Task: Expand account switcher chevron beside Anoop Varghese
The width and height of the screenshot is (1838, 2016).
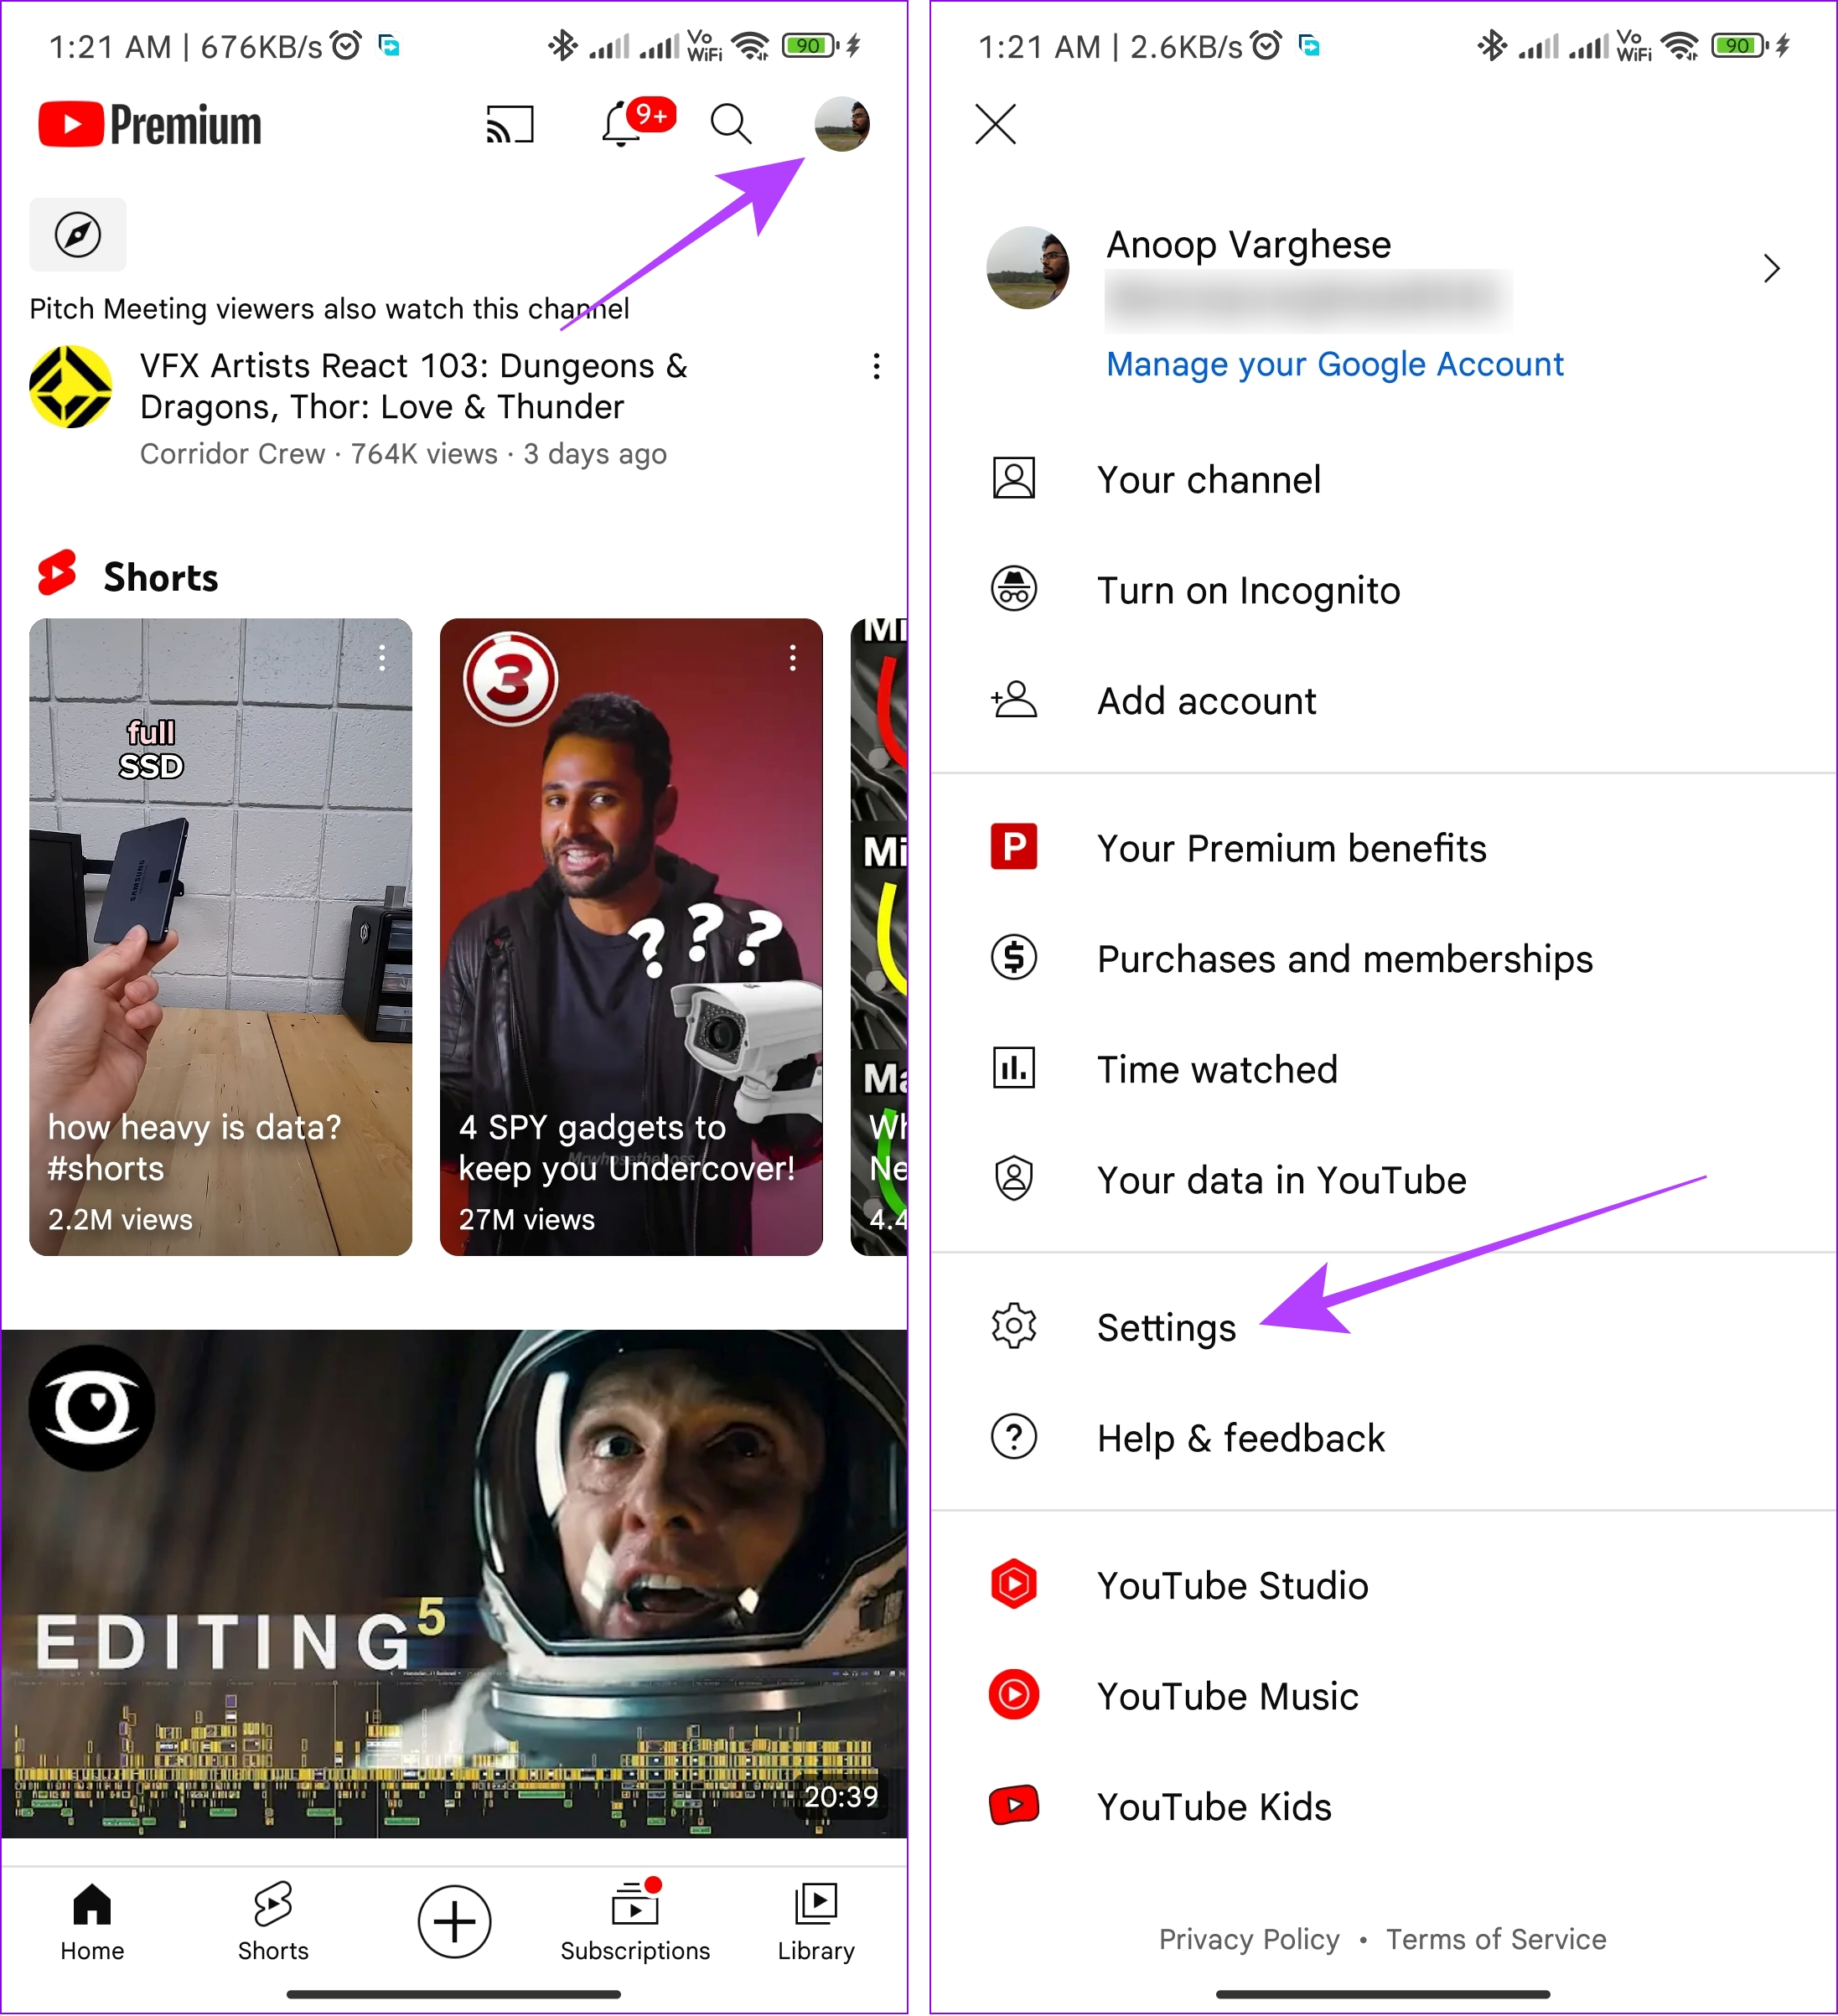Action: tap(1771, 268)
